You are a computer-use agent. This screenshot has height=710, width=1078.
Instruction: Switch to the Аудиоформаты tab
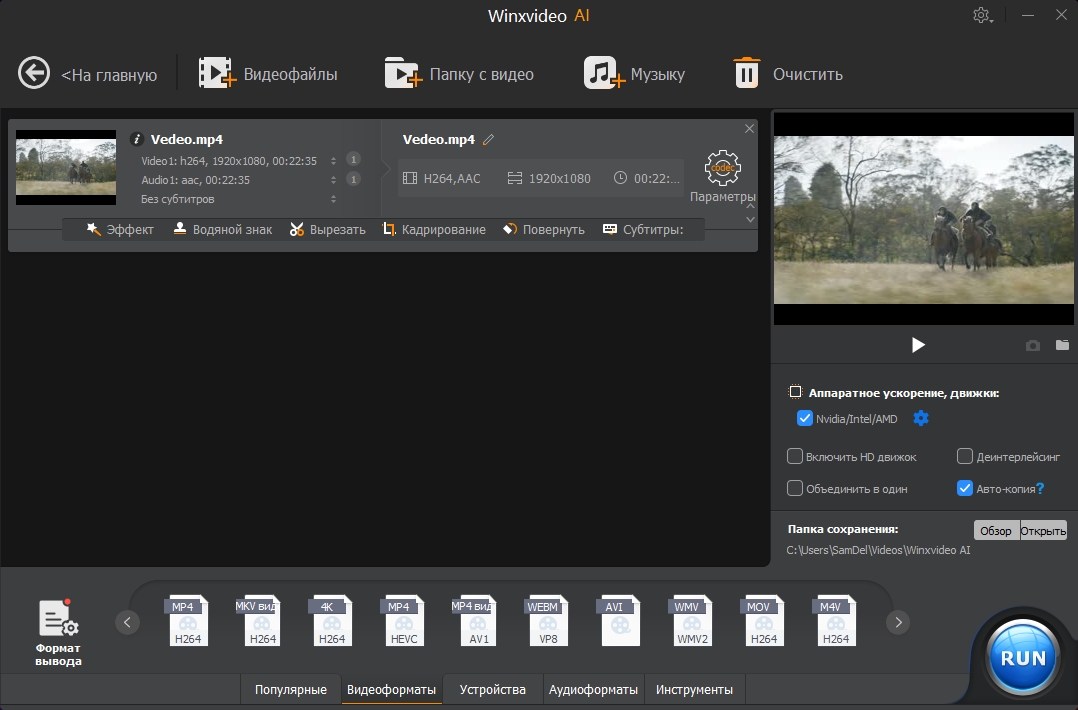593,690
